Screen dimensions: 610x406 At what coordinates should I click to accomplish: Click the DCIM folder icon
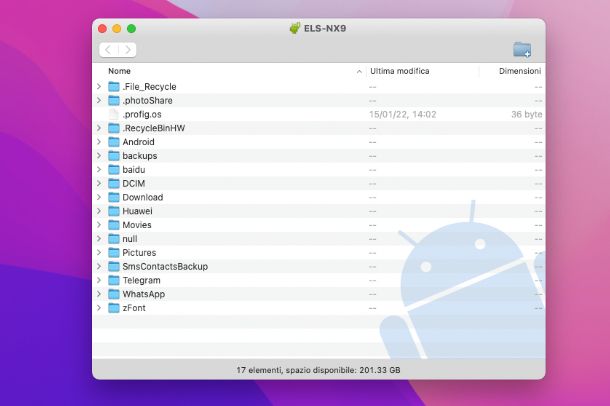(x=114, y=183)
